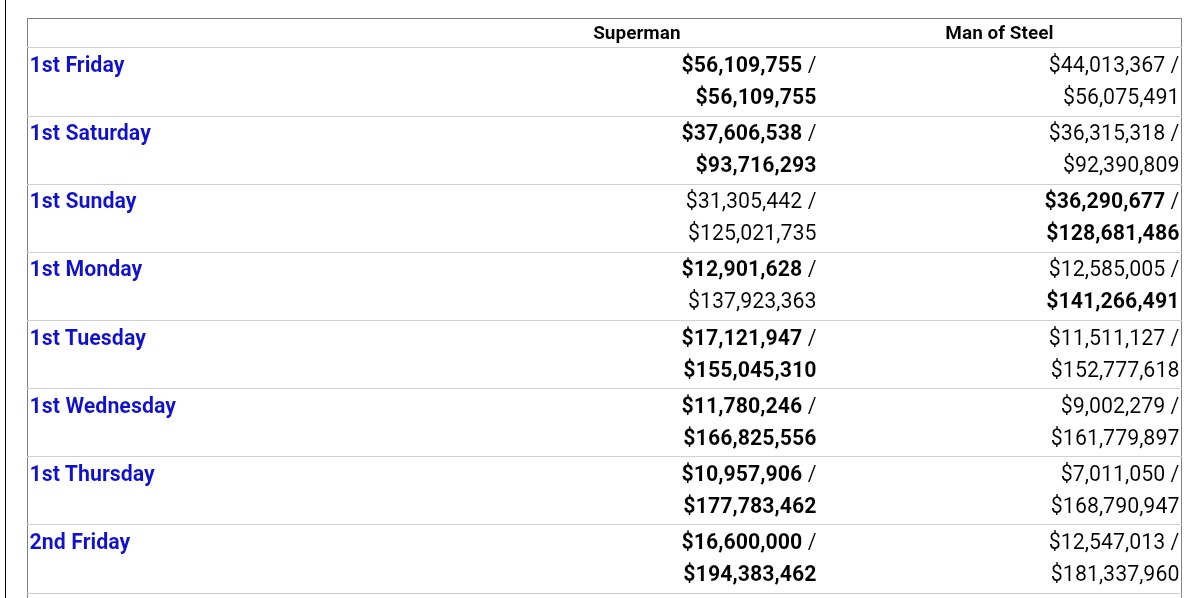Open the 1st Thursday link
The height and width of the screenshot is (598, 1200).
tap(92, 474)
